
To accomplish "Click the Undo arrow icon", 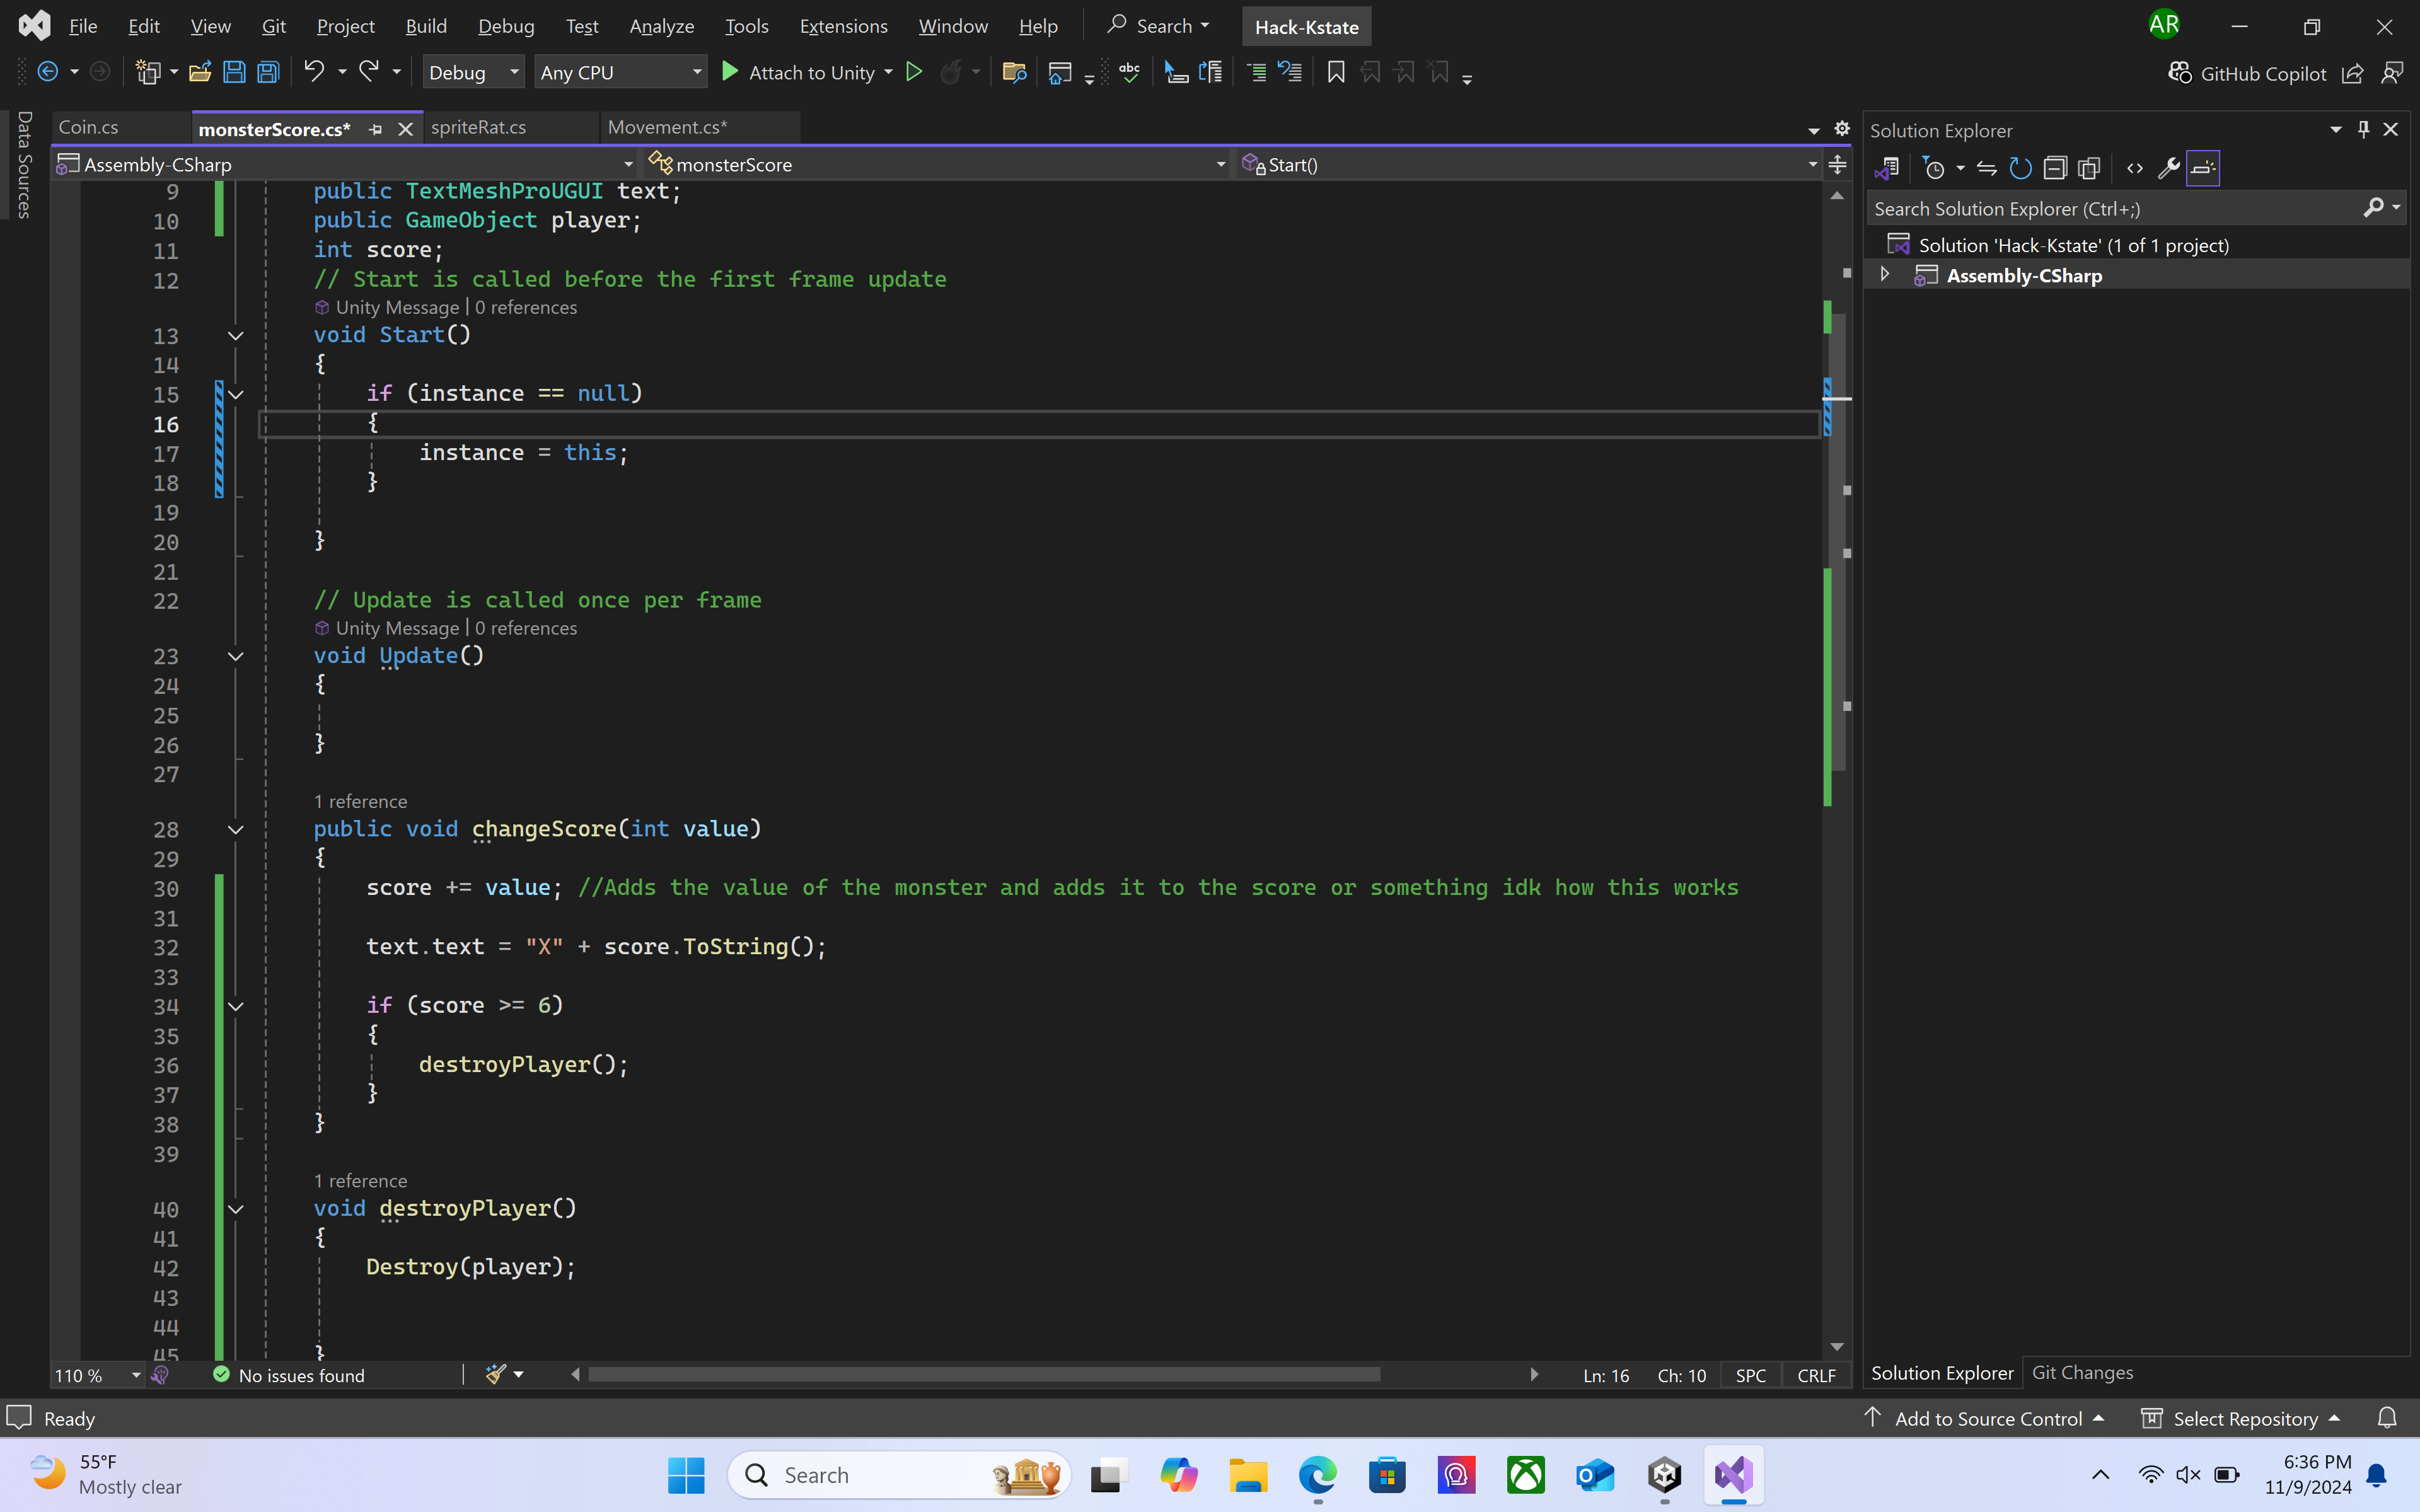I will coord(314,71).
